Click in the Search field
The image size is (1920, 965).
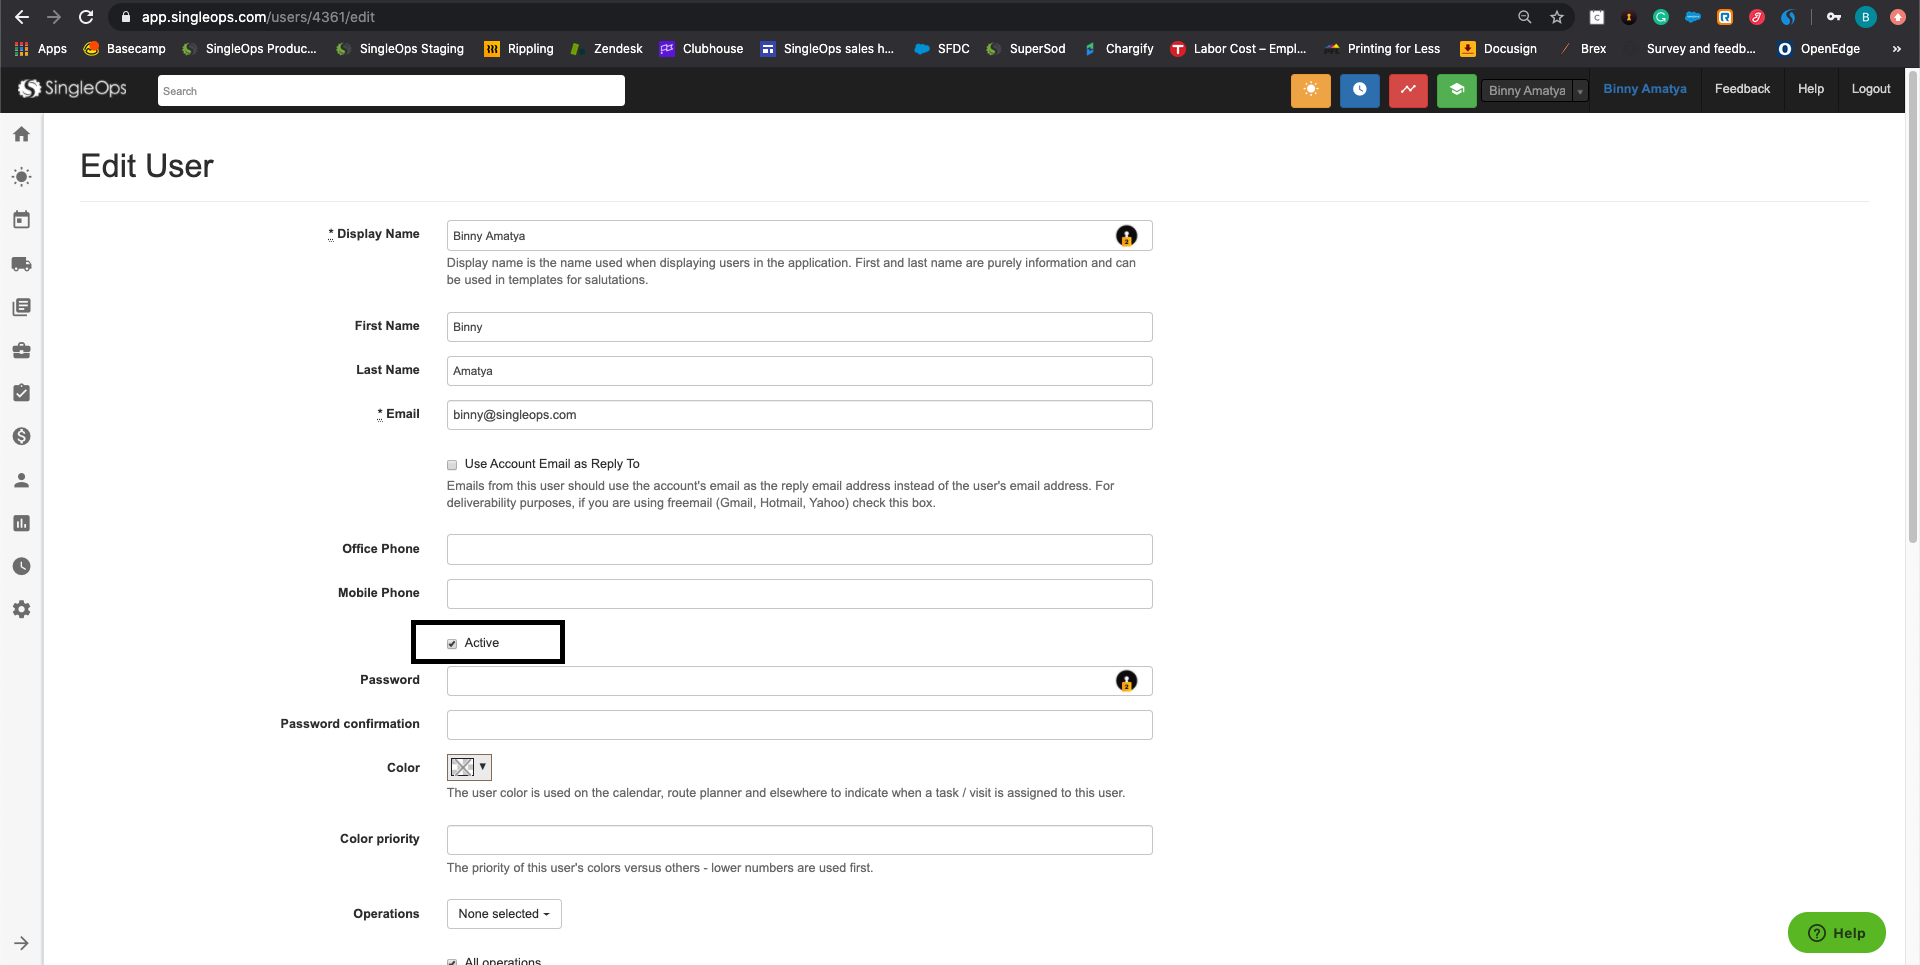coord(391,91)
